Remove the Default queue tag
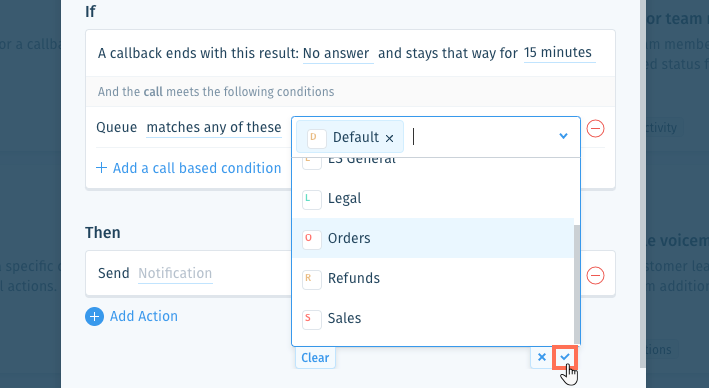 389,138
